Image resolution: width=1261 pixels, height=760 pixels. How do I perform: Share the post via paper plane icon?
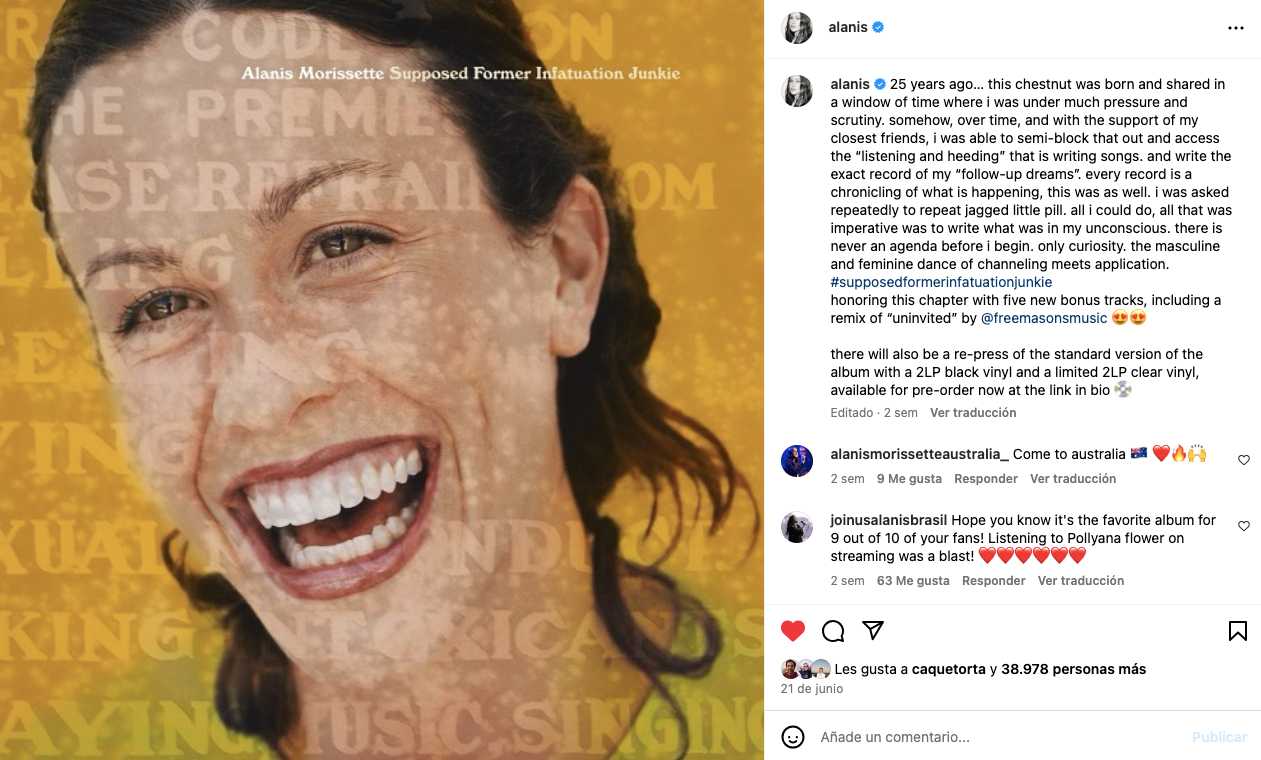(873, 630)
